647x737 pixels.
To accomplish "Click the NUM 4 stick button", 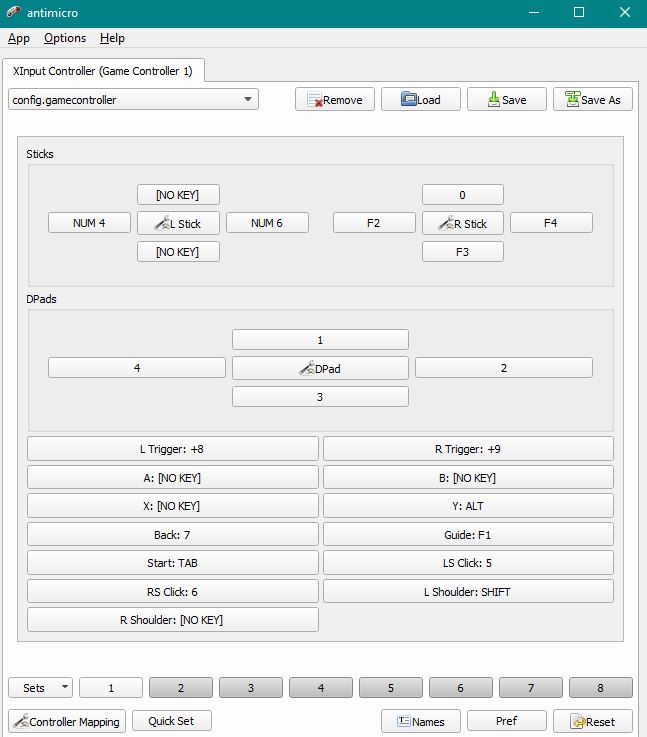I will click(x=89, y=223).
